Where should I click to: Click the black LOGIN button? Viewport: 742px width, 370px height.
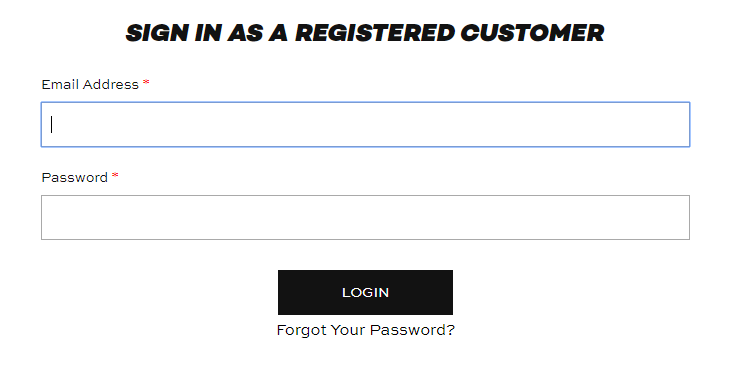[365, 292]
